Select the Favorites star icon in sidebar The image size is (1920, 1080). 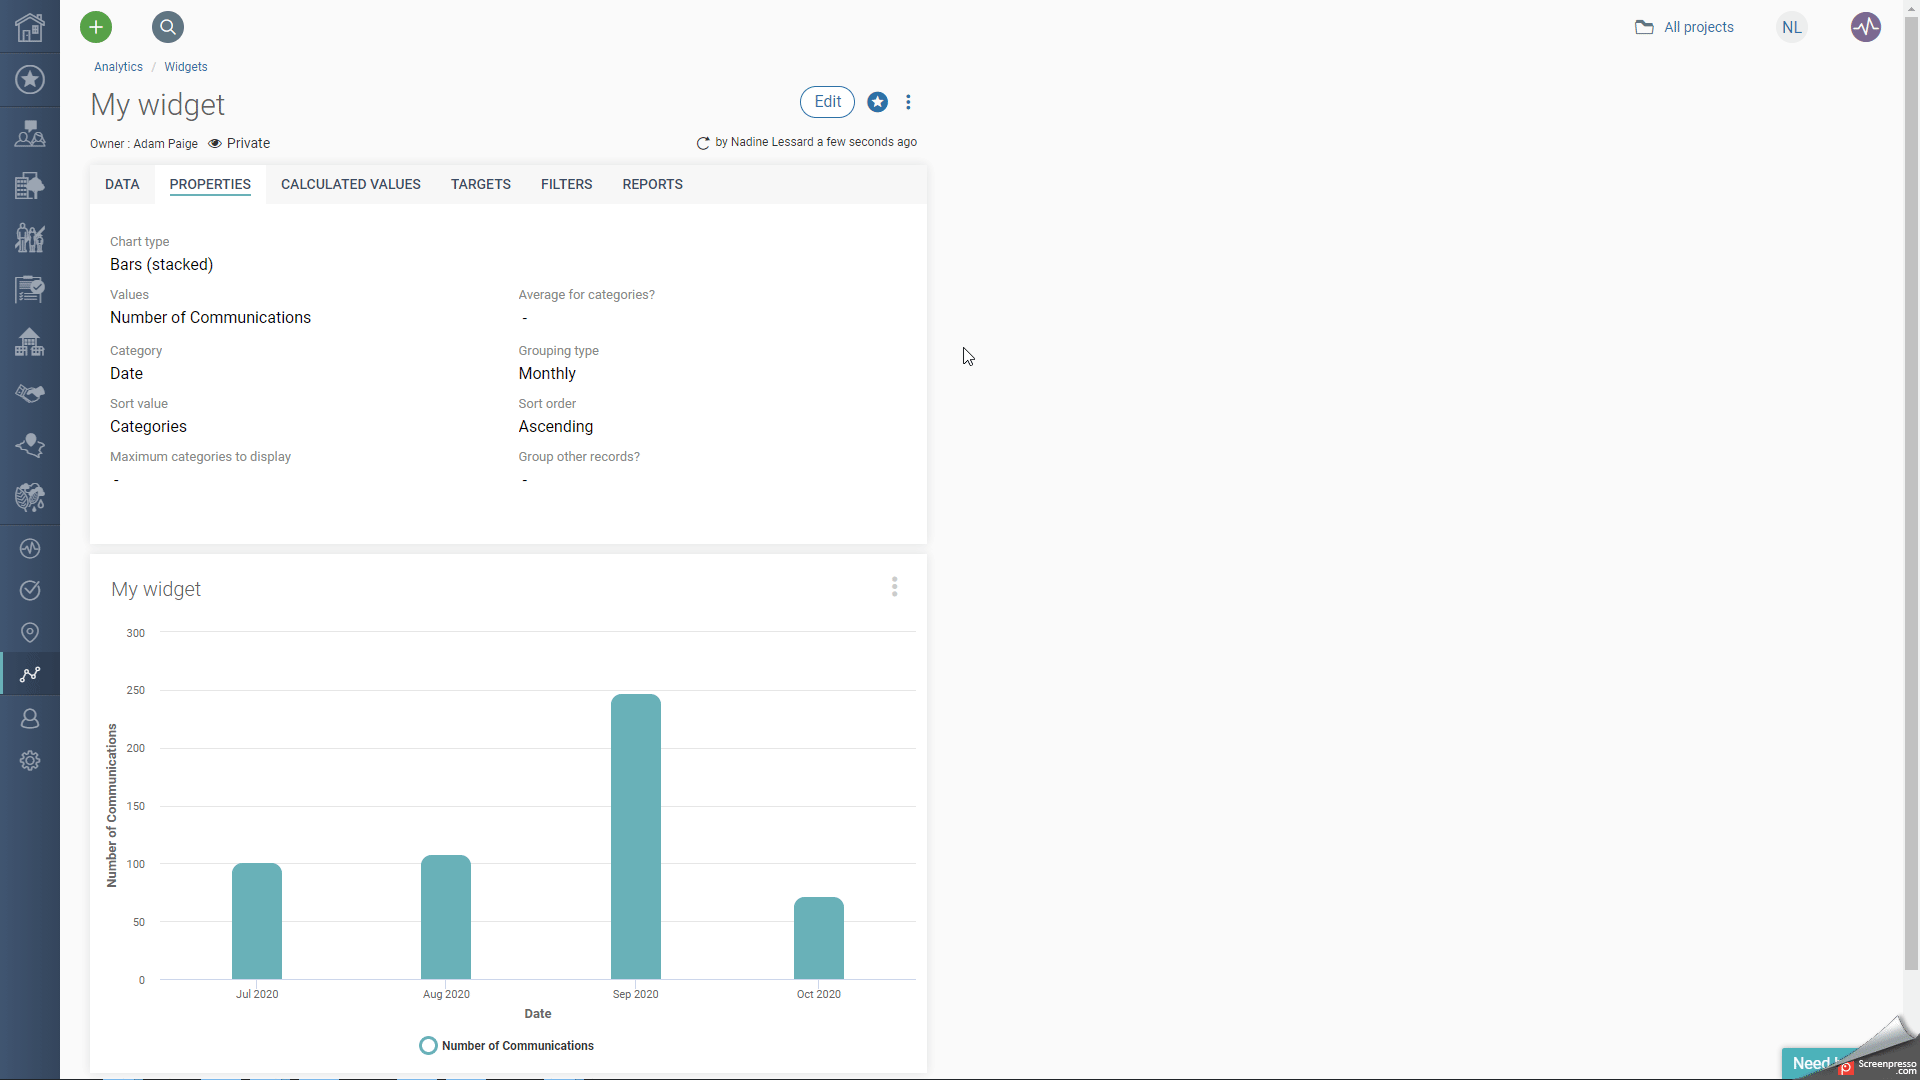click(x=29, y=79)
